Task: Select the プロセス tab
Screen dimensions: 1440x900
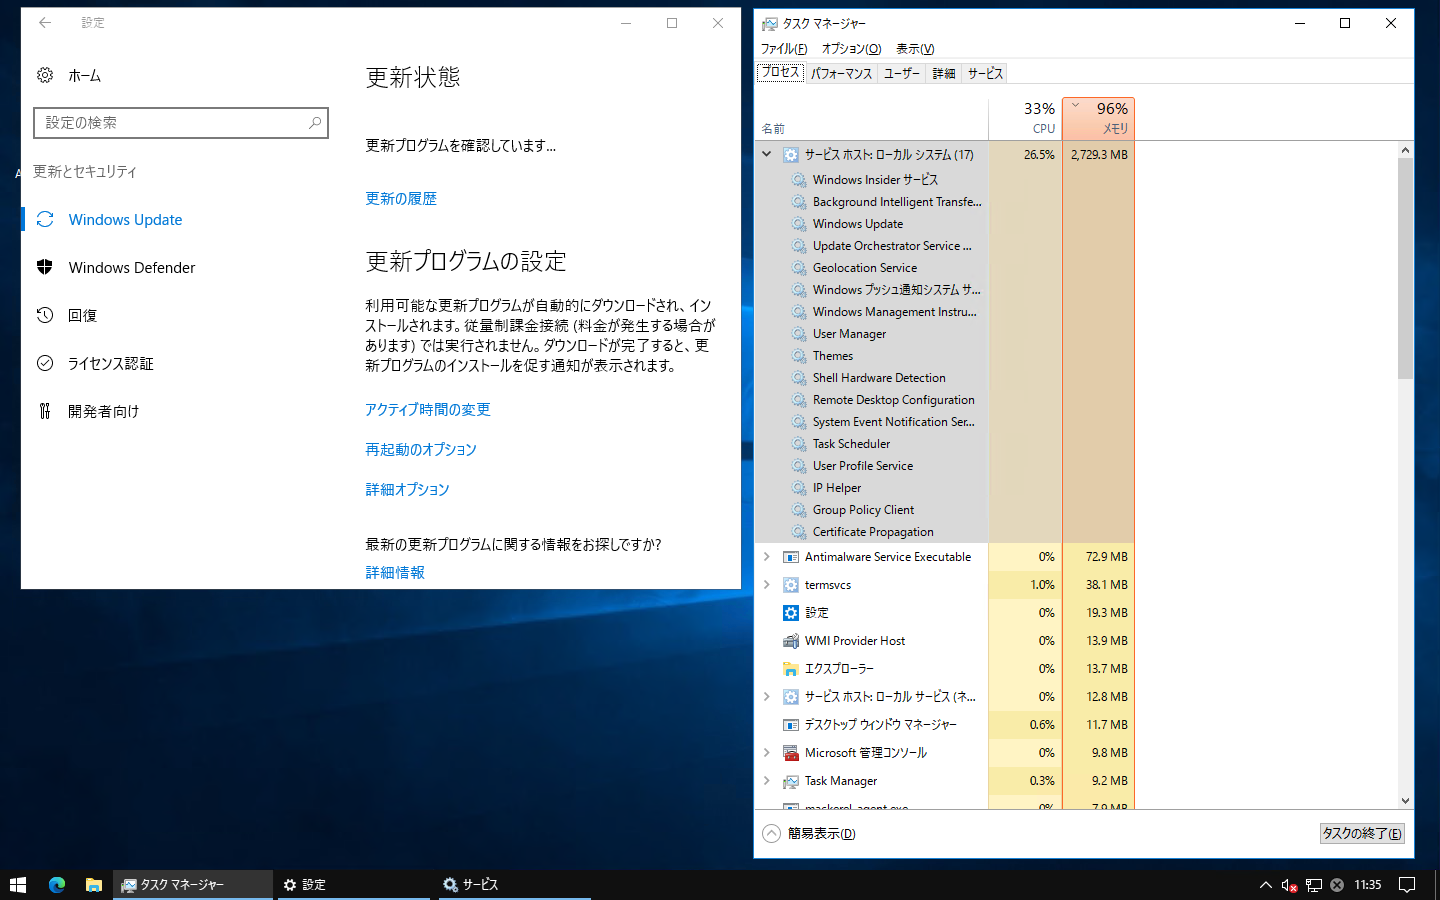Action: (780, 72)
